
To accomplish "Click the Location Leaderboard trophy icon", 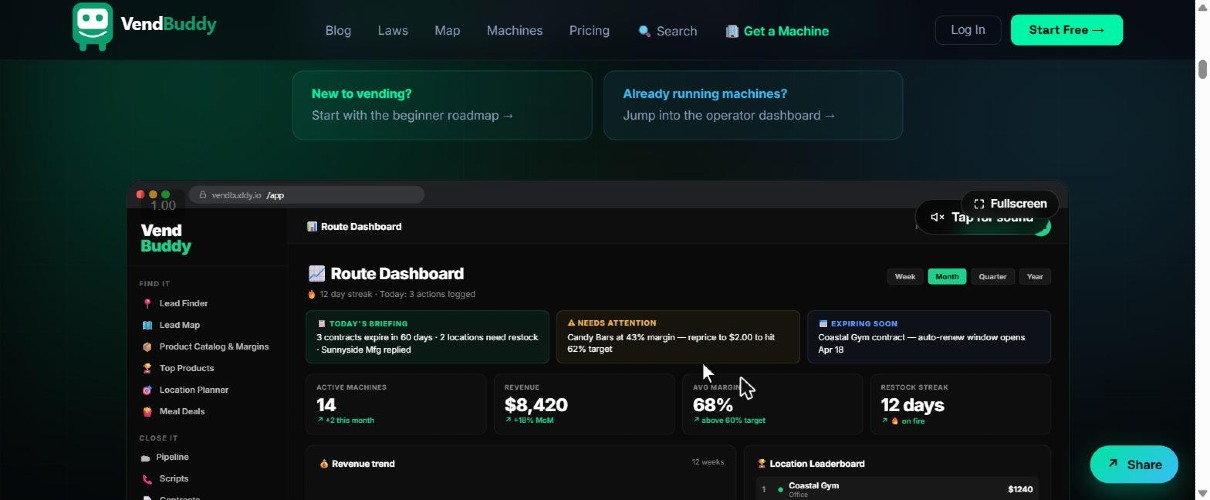I will click(762, 464).
